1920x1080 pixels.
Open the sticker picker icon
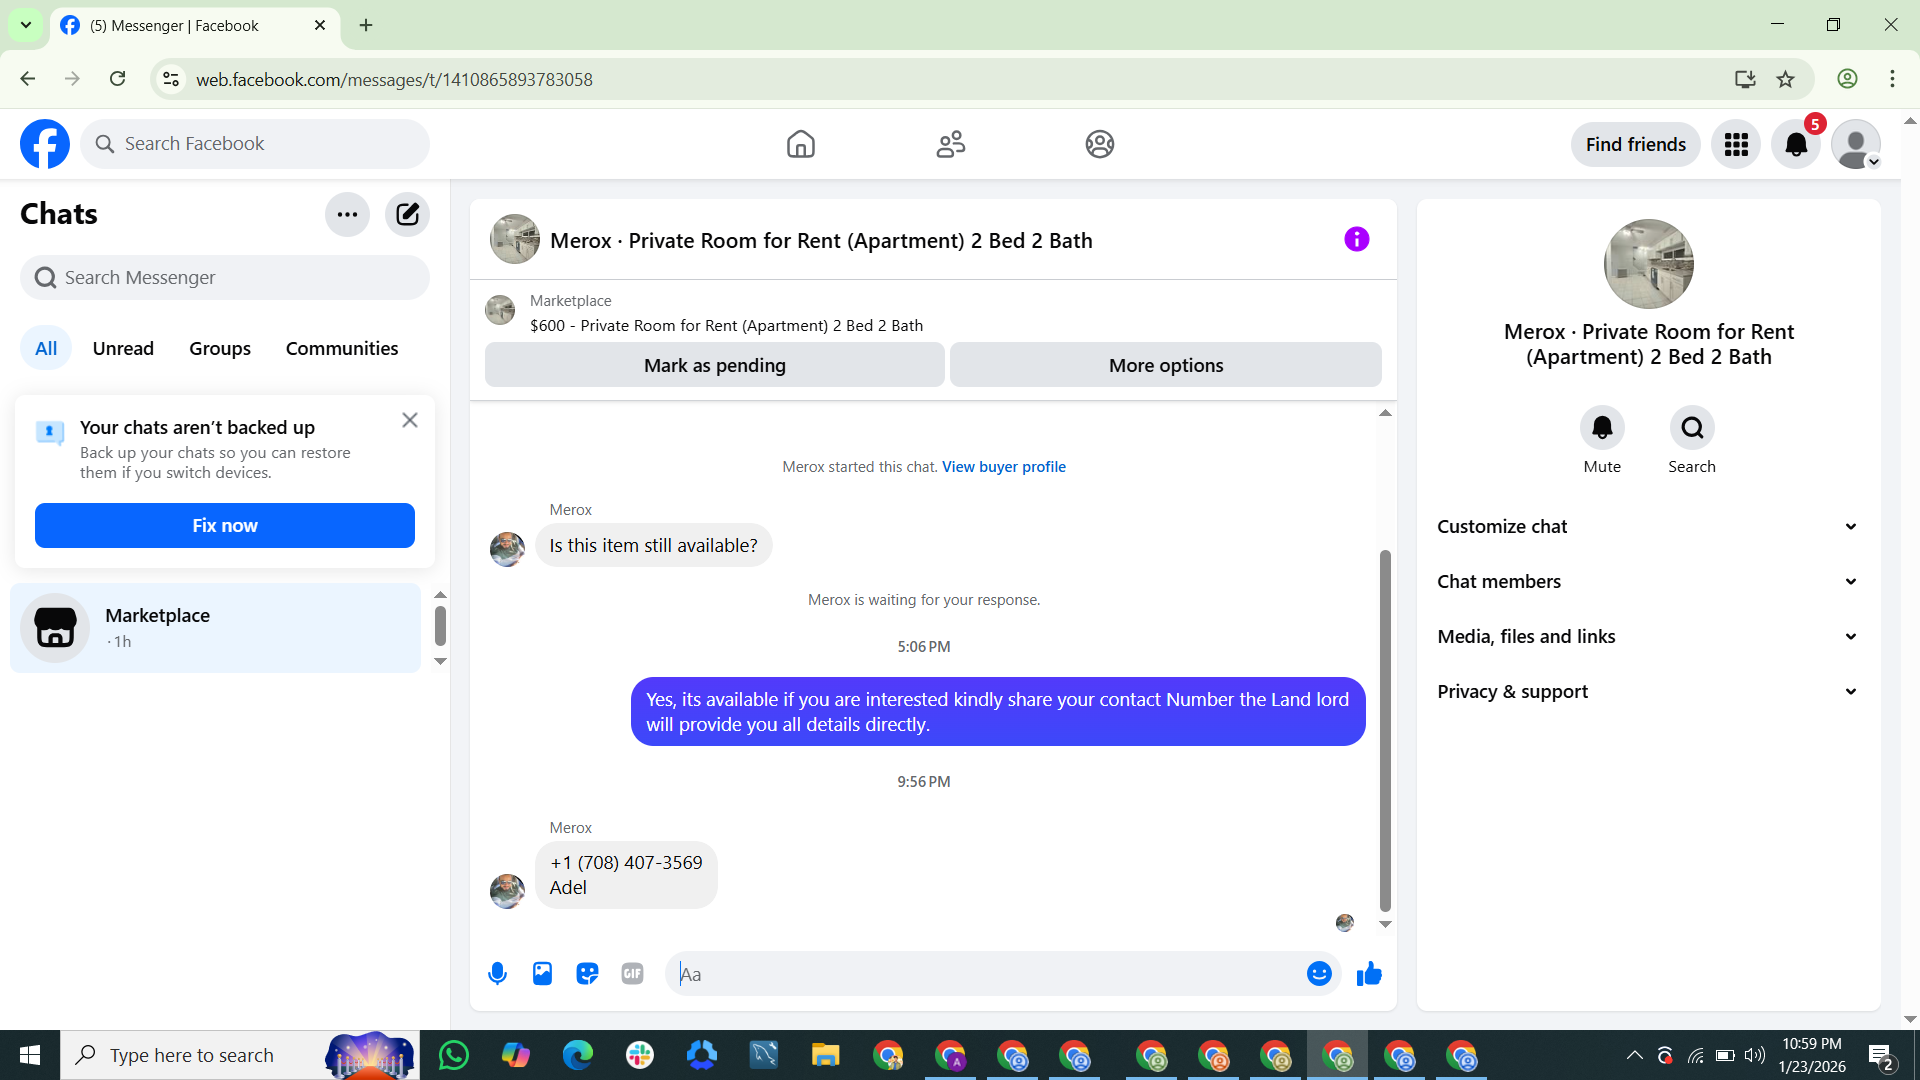pos(587,973)
